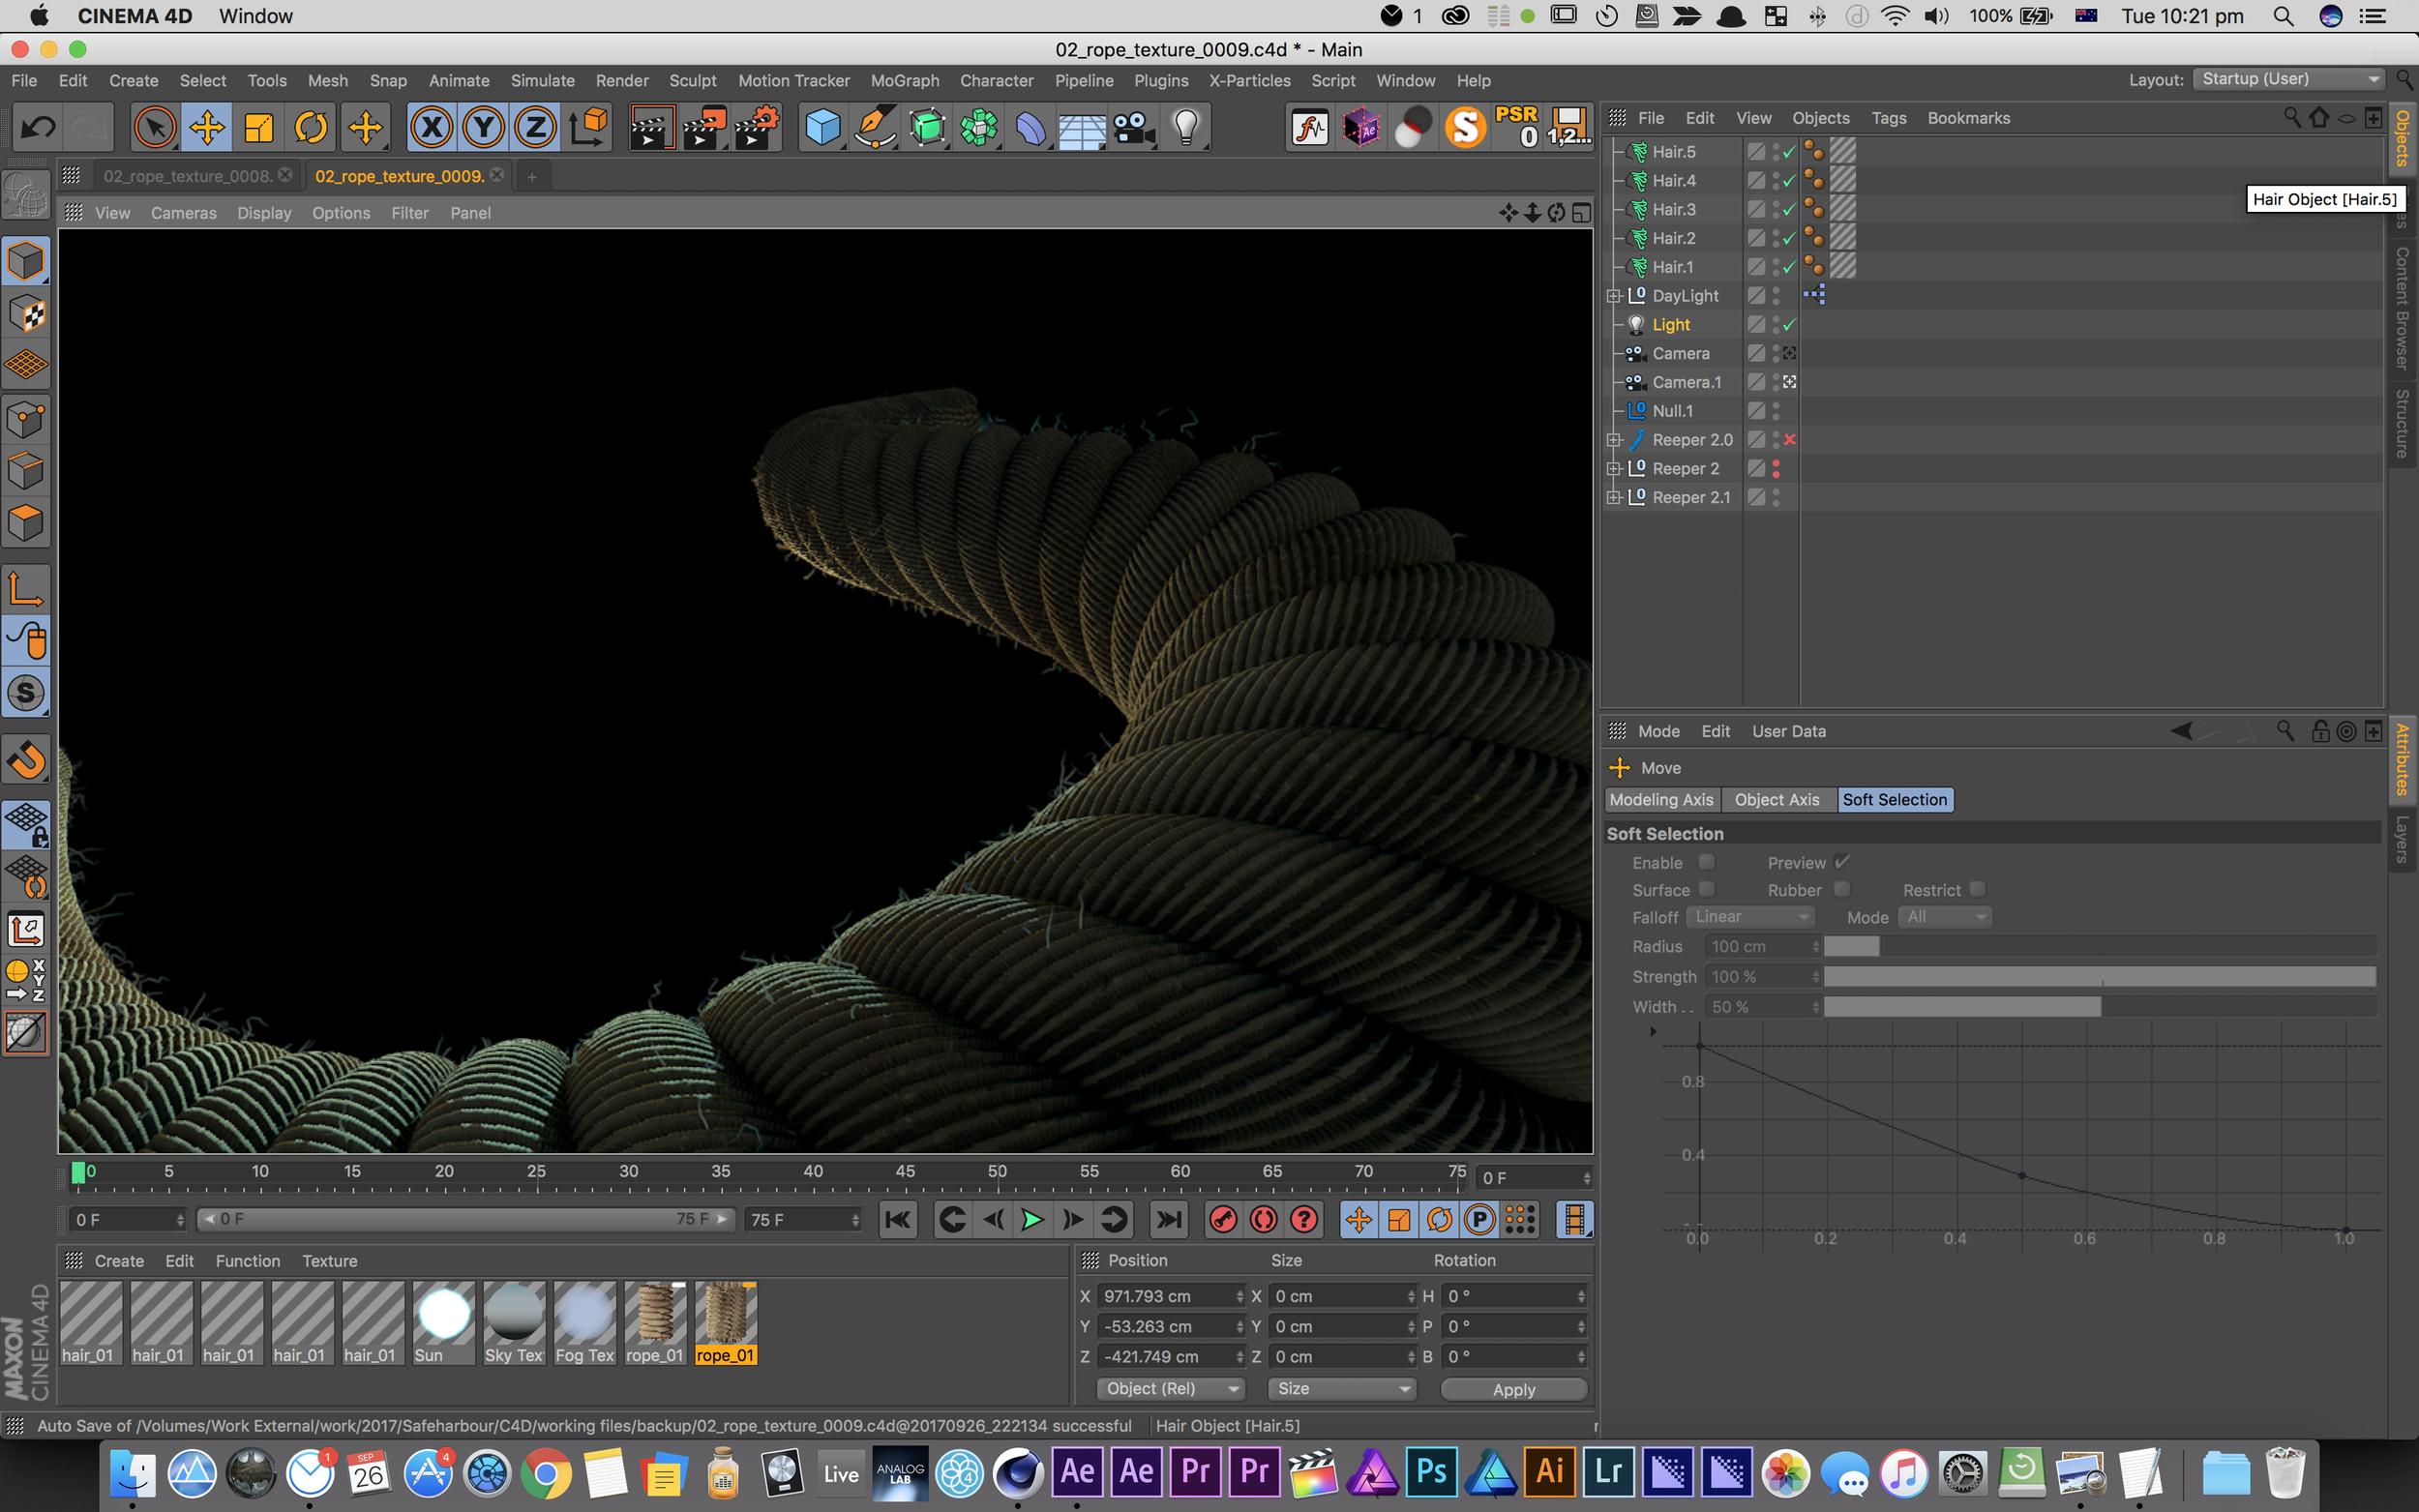Select the Move tool in top toolbar
Viewport: 2419px width, 1512px height.
point(207,127)
